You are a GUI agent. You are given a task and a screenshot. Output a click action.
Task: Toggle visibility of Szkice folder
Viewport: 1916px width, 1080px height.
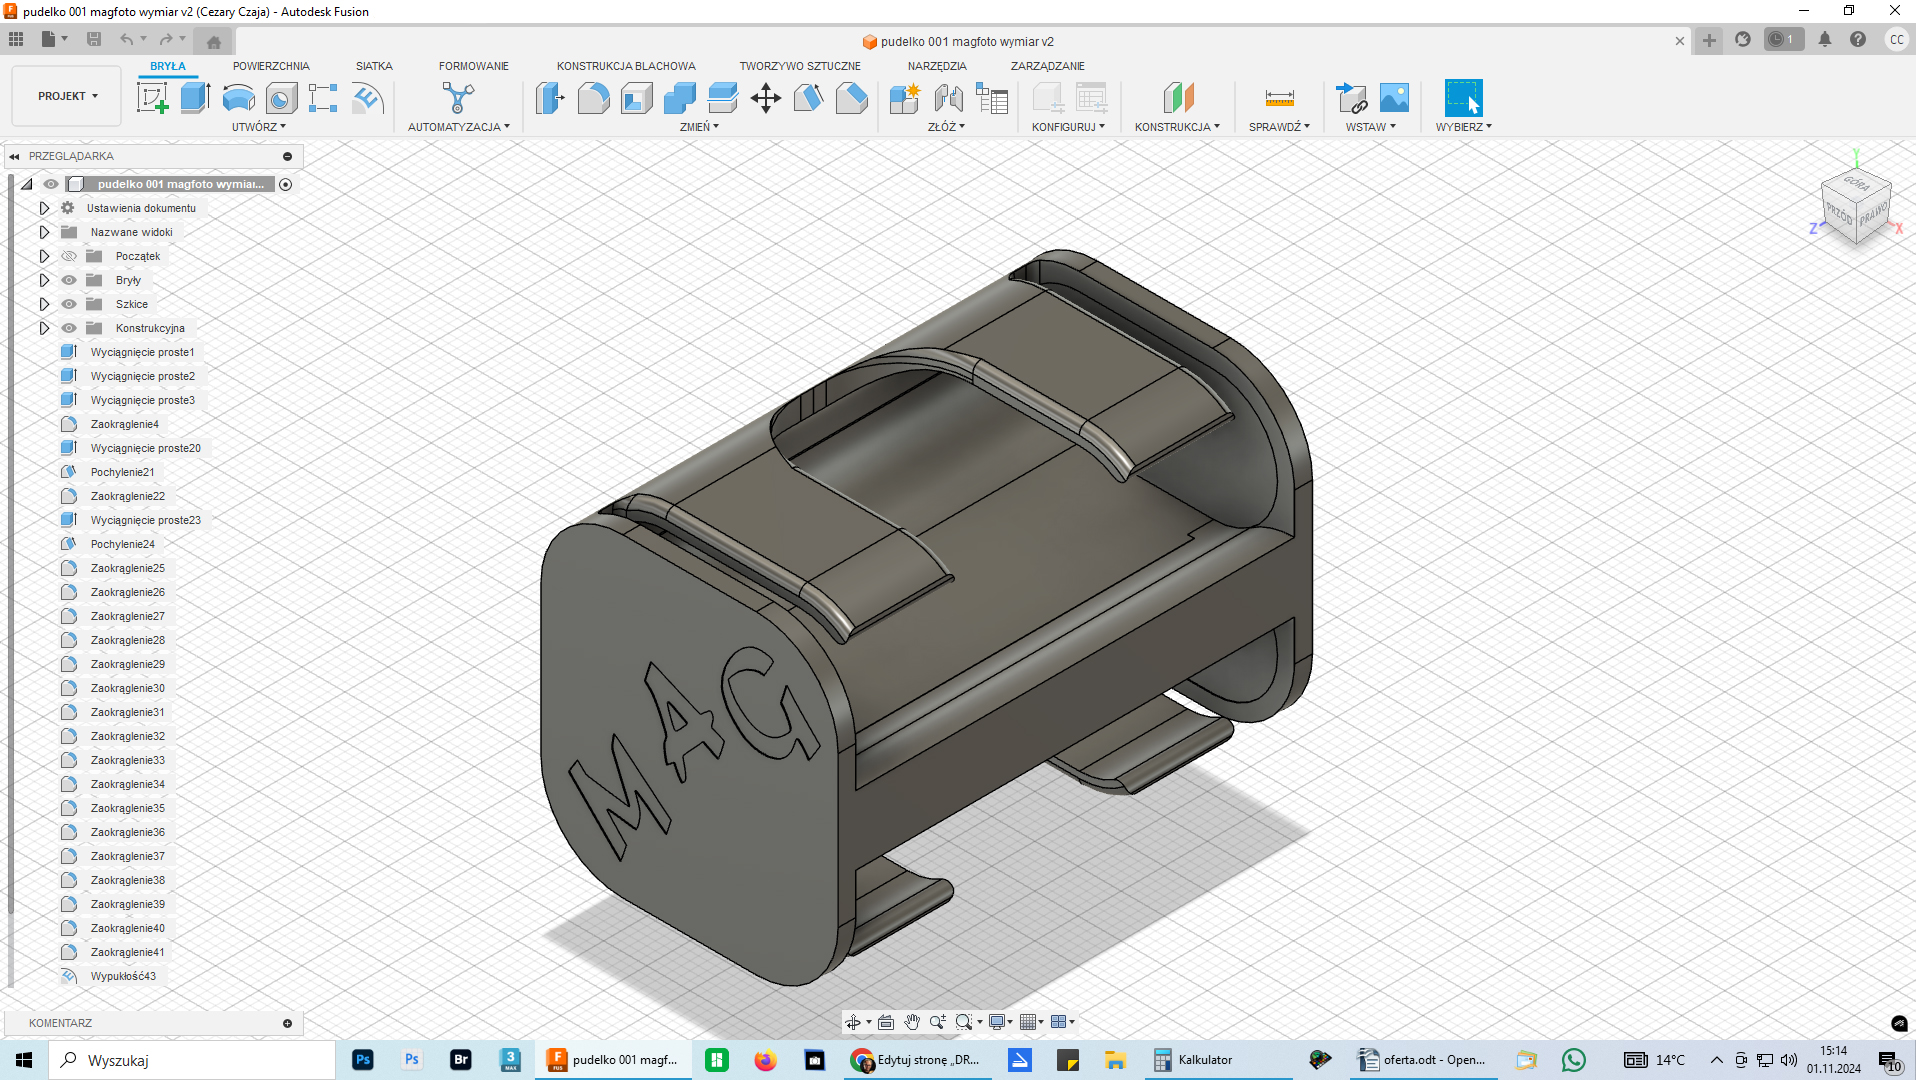tap(69, 304)
